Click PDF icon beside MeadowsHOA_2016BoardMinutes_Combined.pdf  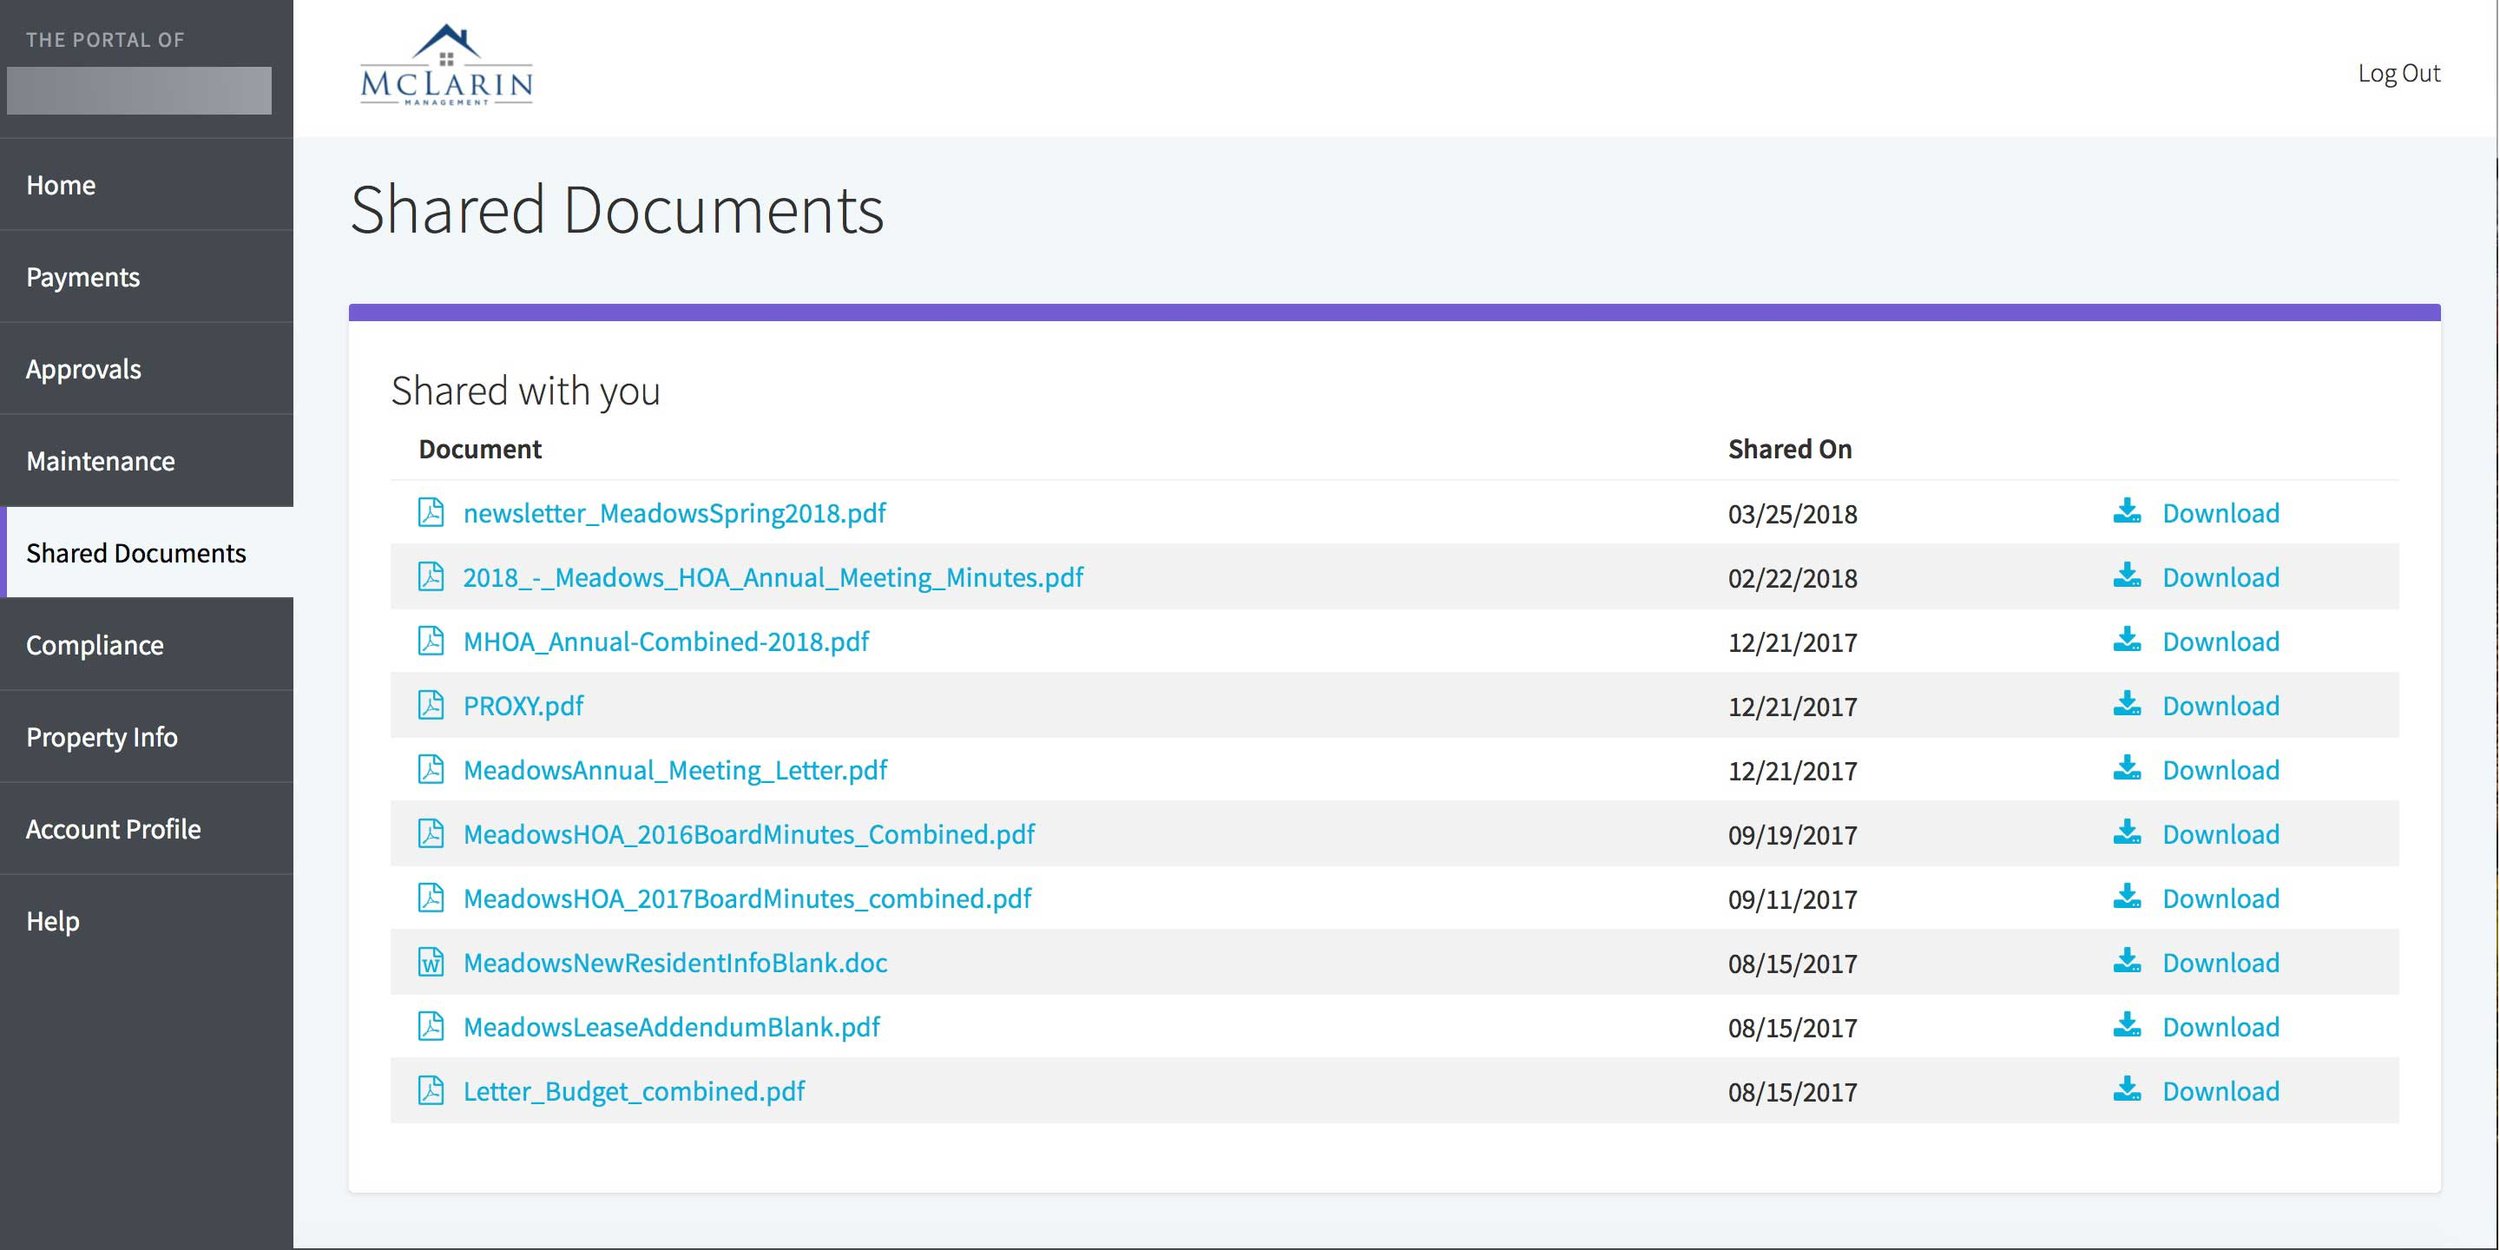pos(431,833)
